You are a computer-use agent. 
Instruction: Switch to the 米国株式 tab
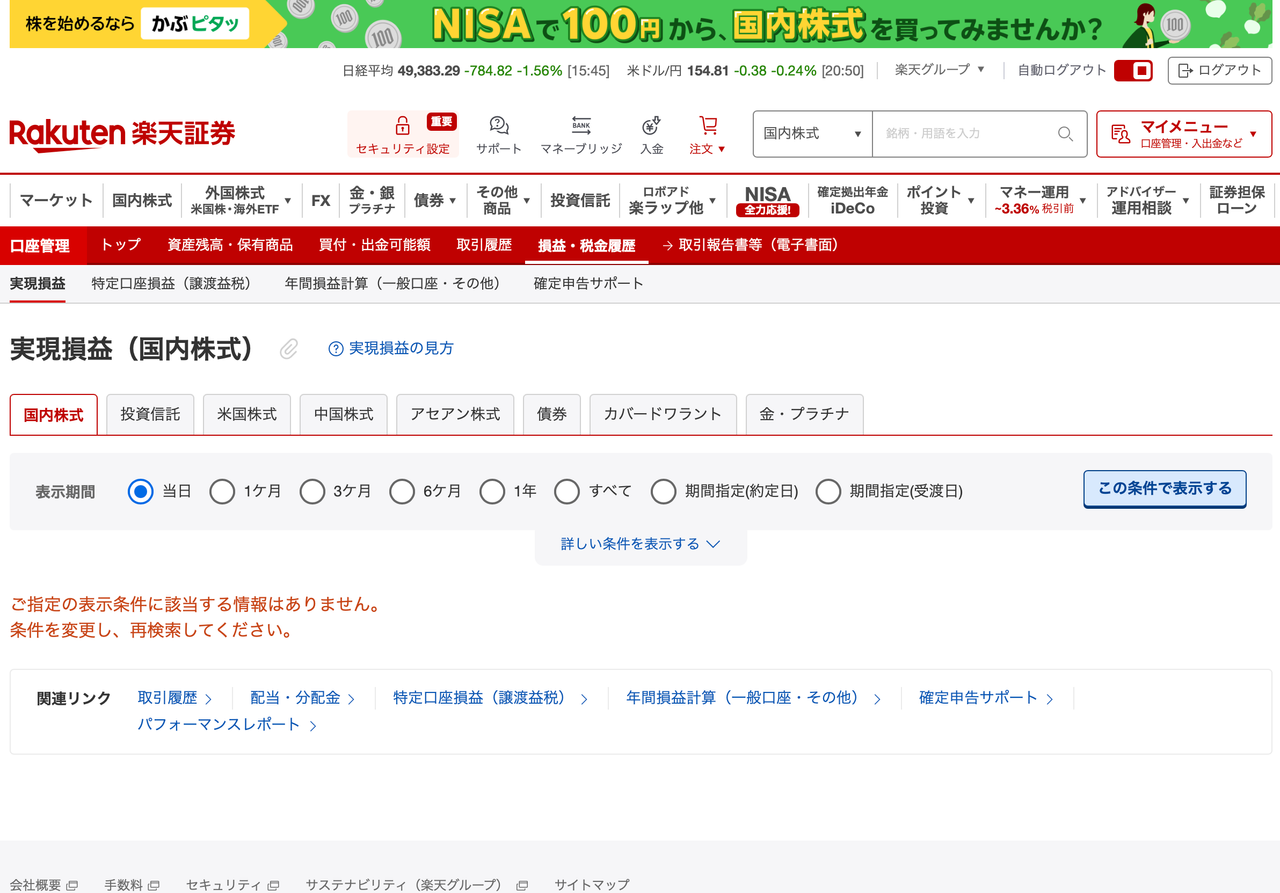[x=246, y=414]
